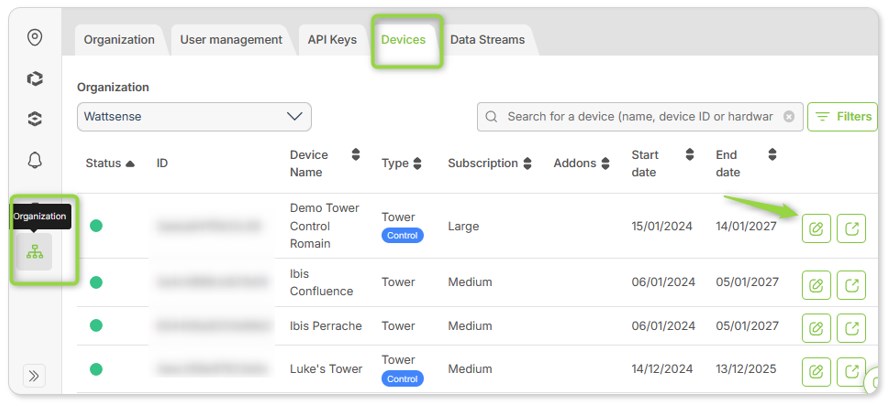
Task: Click the 14/12/2024 start date cell
Action: 662,369
